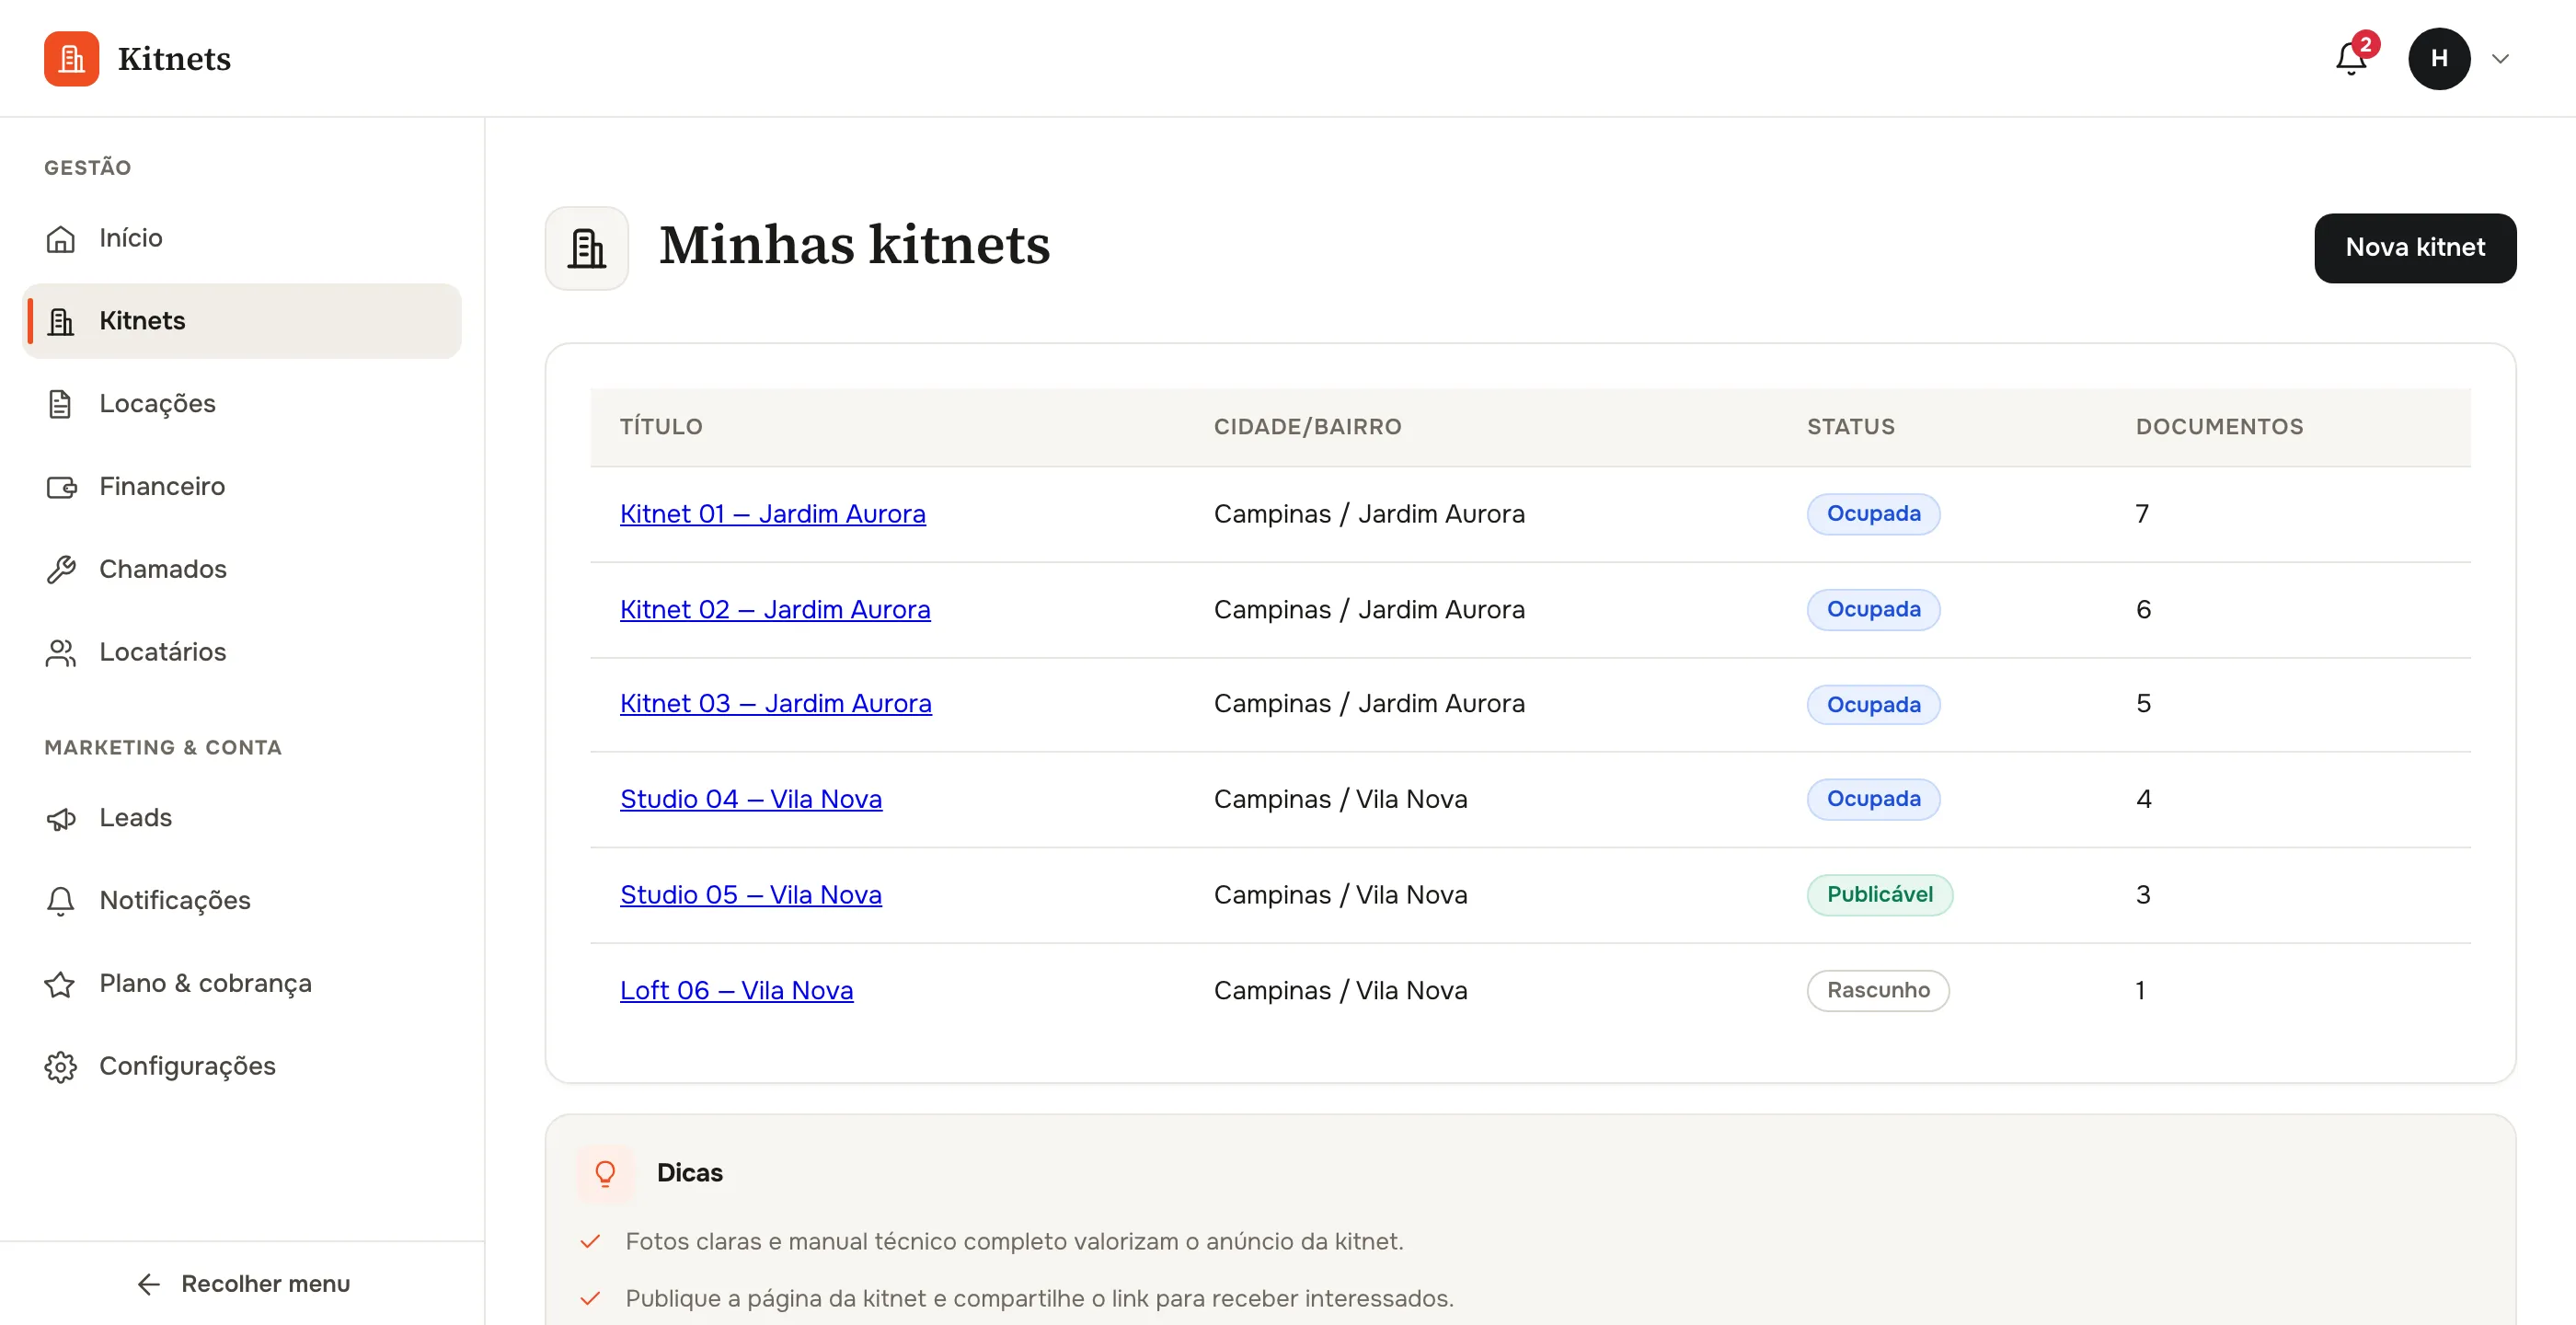This screenshot has height=1325, width=2576.
Task: Select Locatários in sidebar
Action: click(242, 652)
